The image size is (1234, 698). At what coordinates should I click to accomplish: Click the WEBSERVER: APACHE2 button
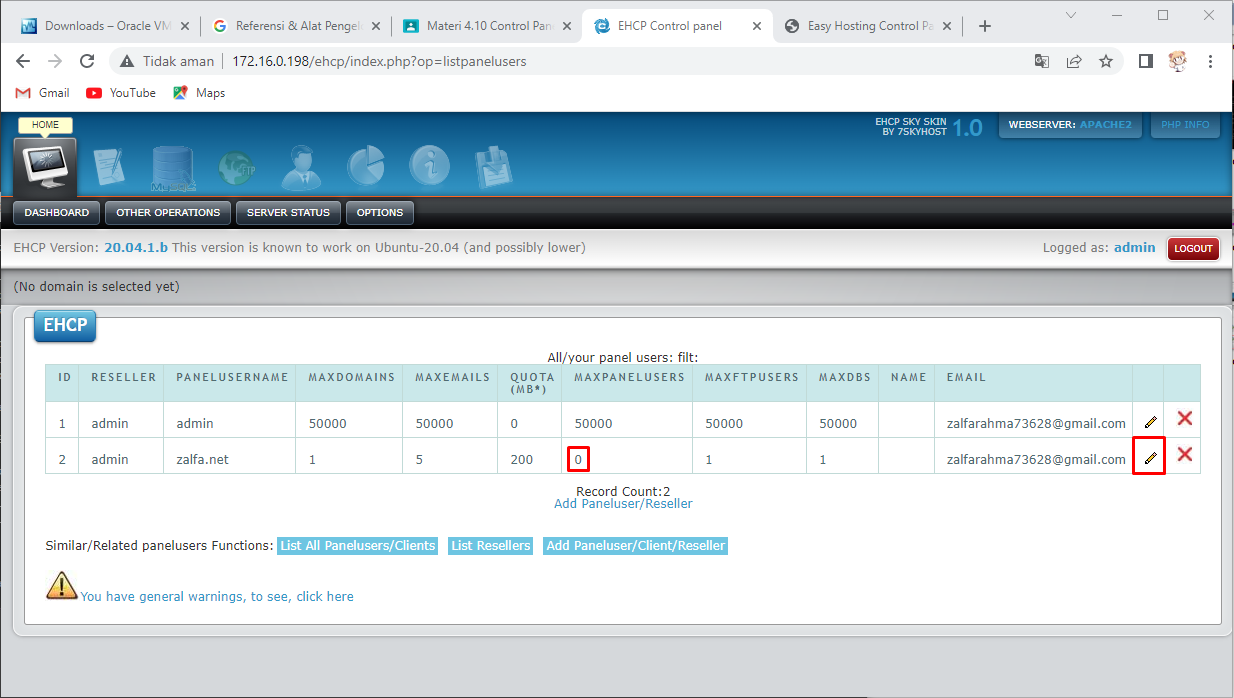click(1070, 125)
